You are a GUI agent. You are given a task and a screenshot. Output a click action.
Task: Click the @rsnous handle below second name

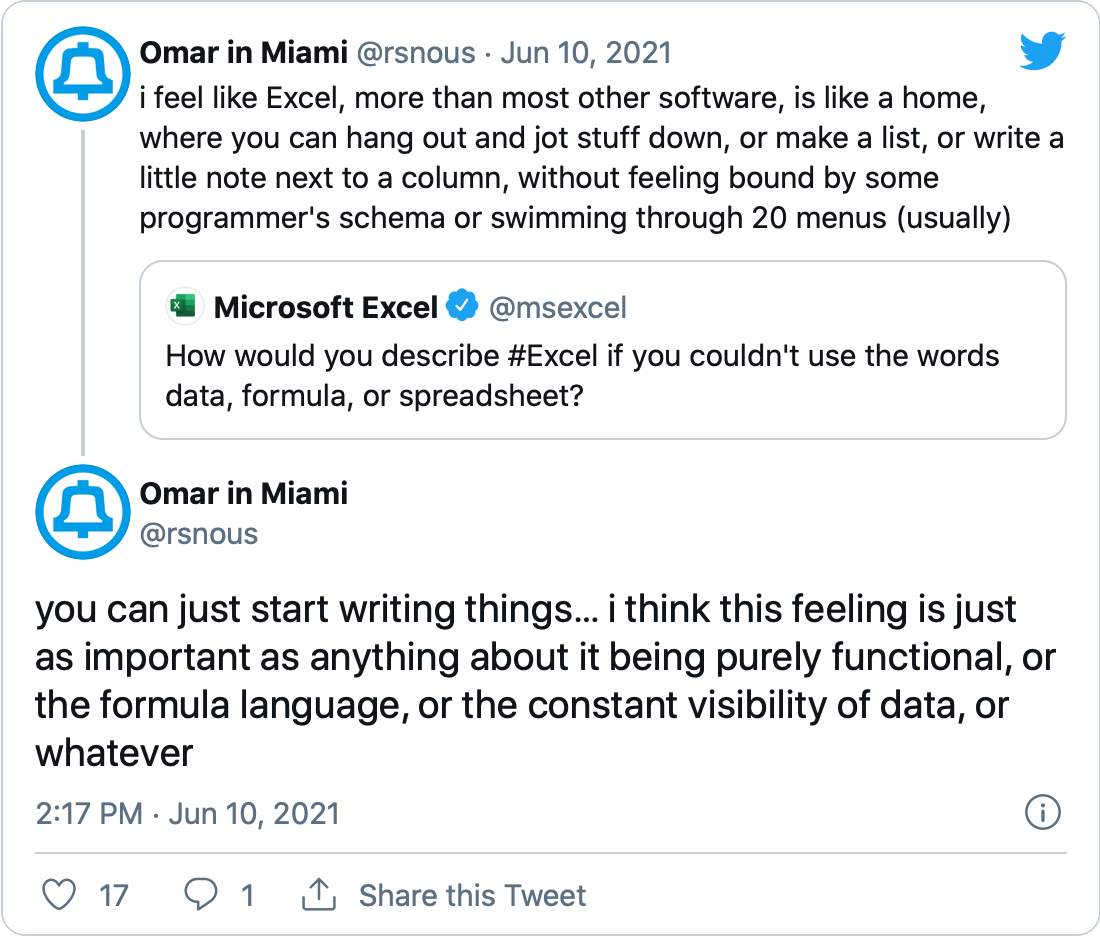[199, 534]
